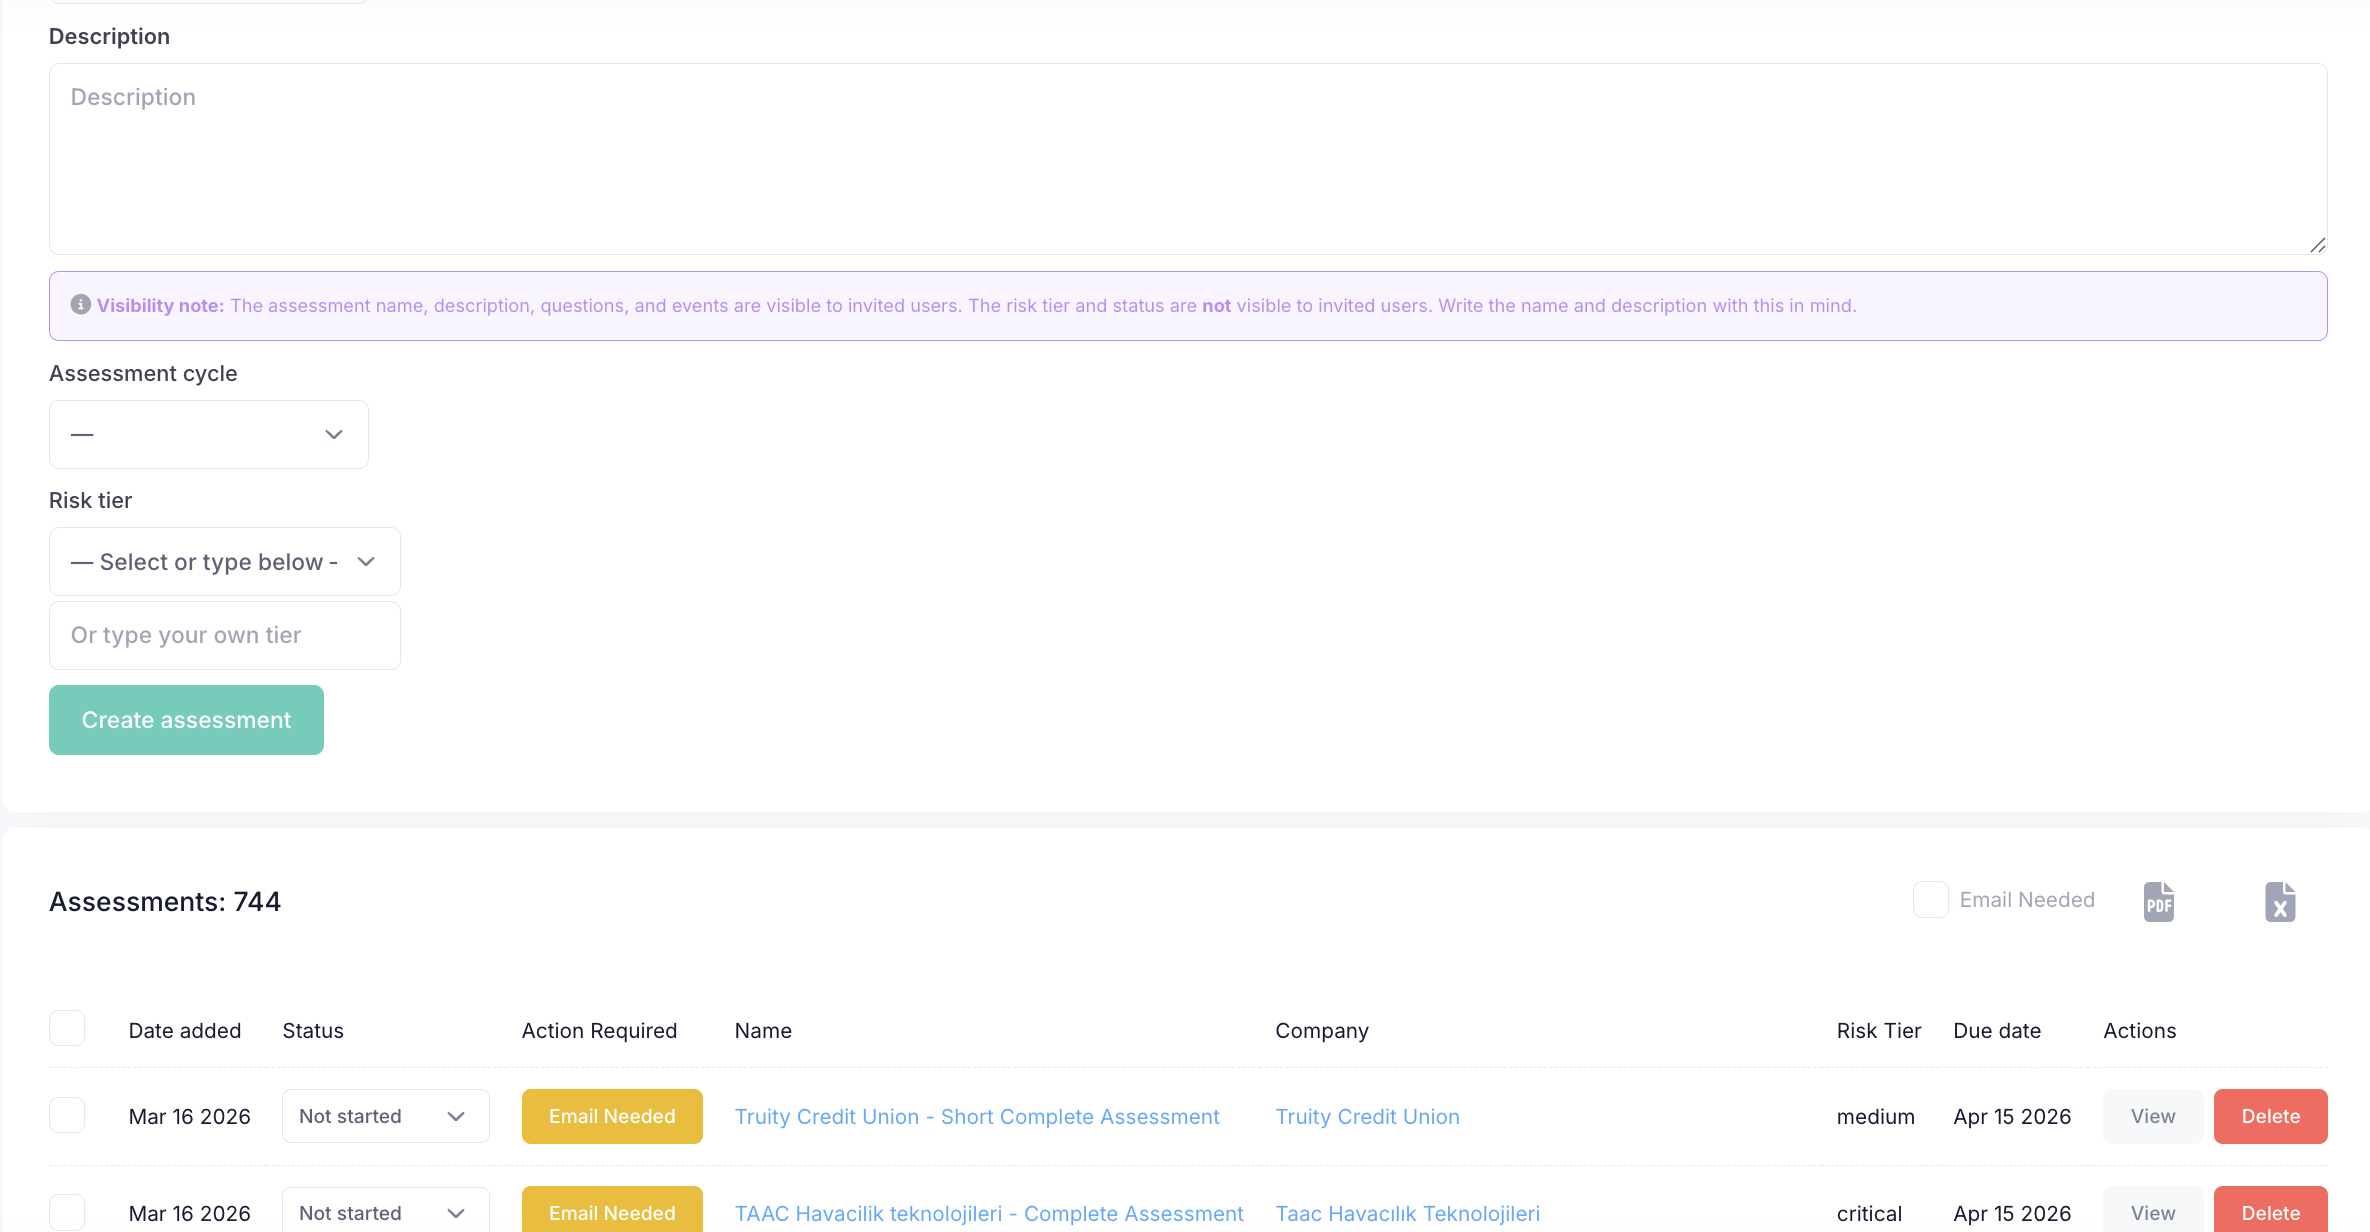
Task: Click Email Needed badge for Truity row
Action: click(612, 1116)
